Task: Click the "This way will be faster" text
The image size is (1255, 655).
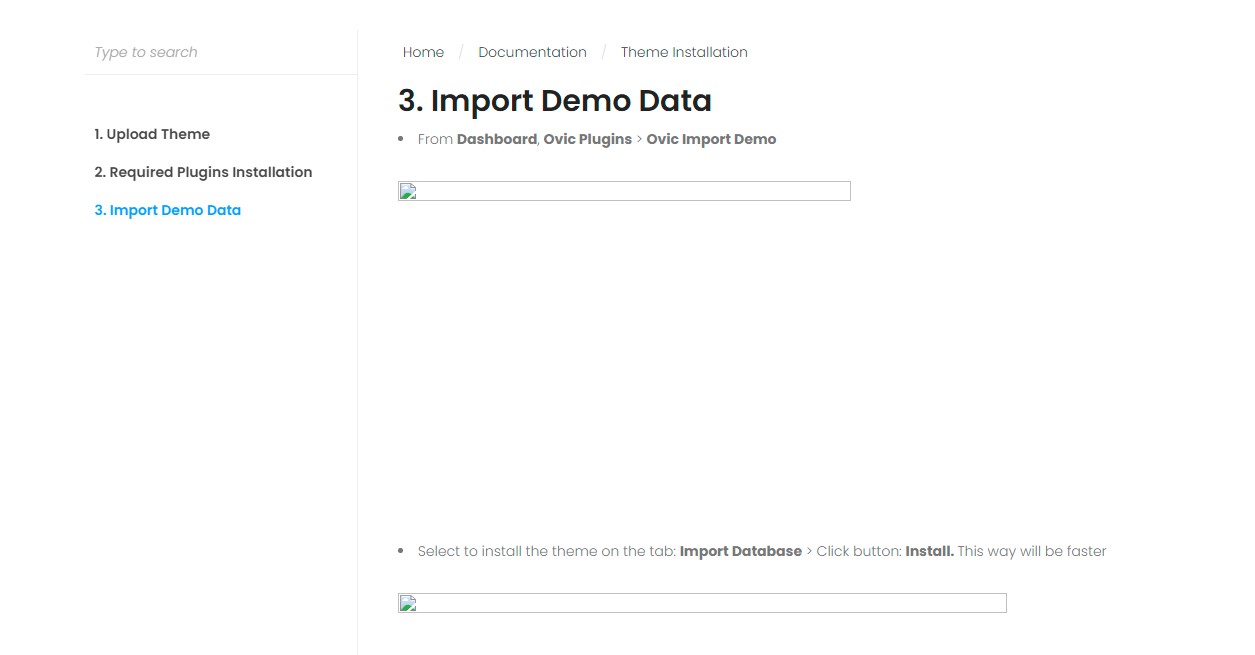Action: coord(1032,551)
